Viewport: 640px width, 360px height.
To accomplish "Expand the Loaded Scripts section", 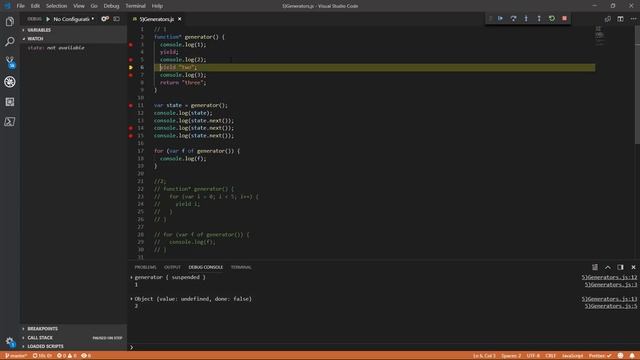I will pyautogui.click(x=73, y=346).
